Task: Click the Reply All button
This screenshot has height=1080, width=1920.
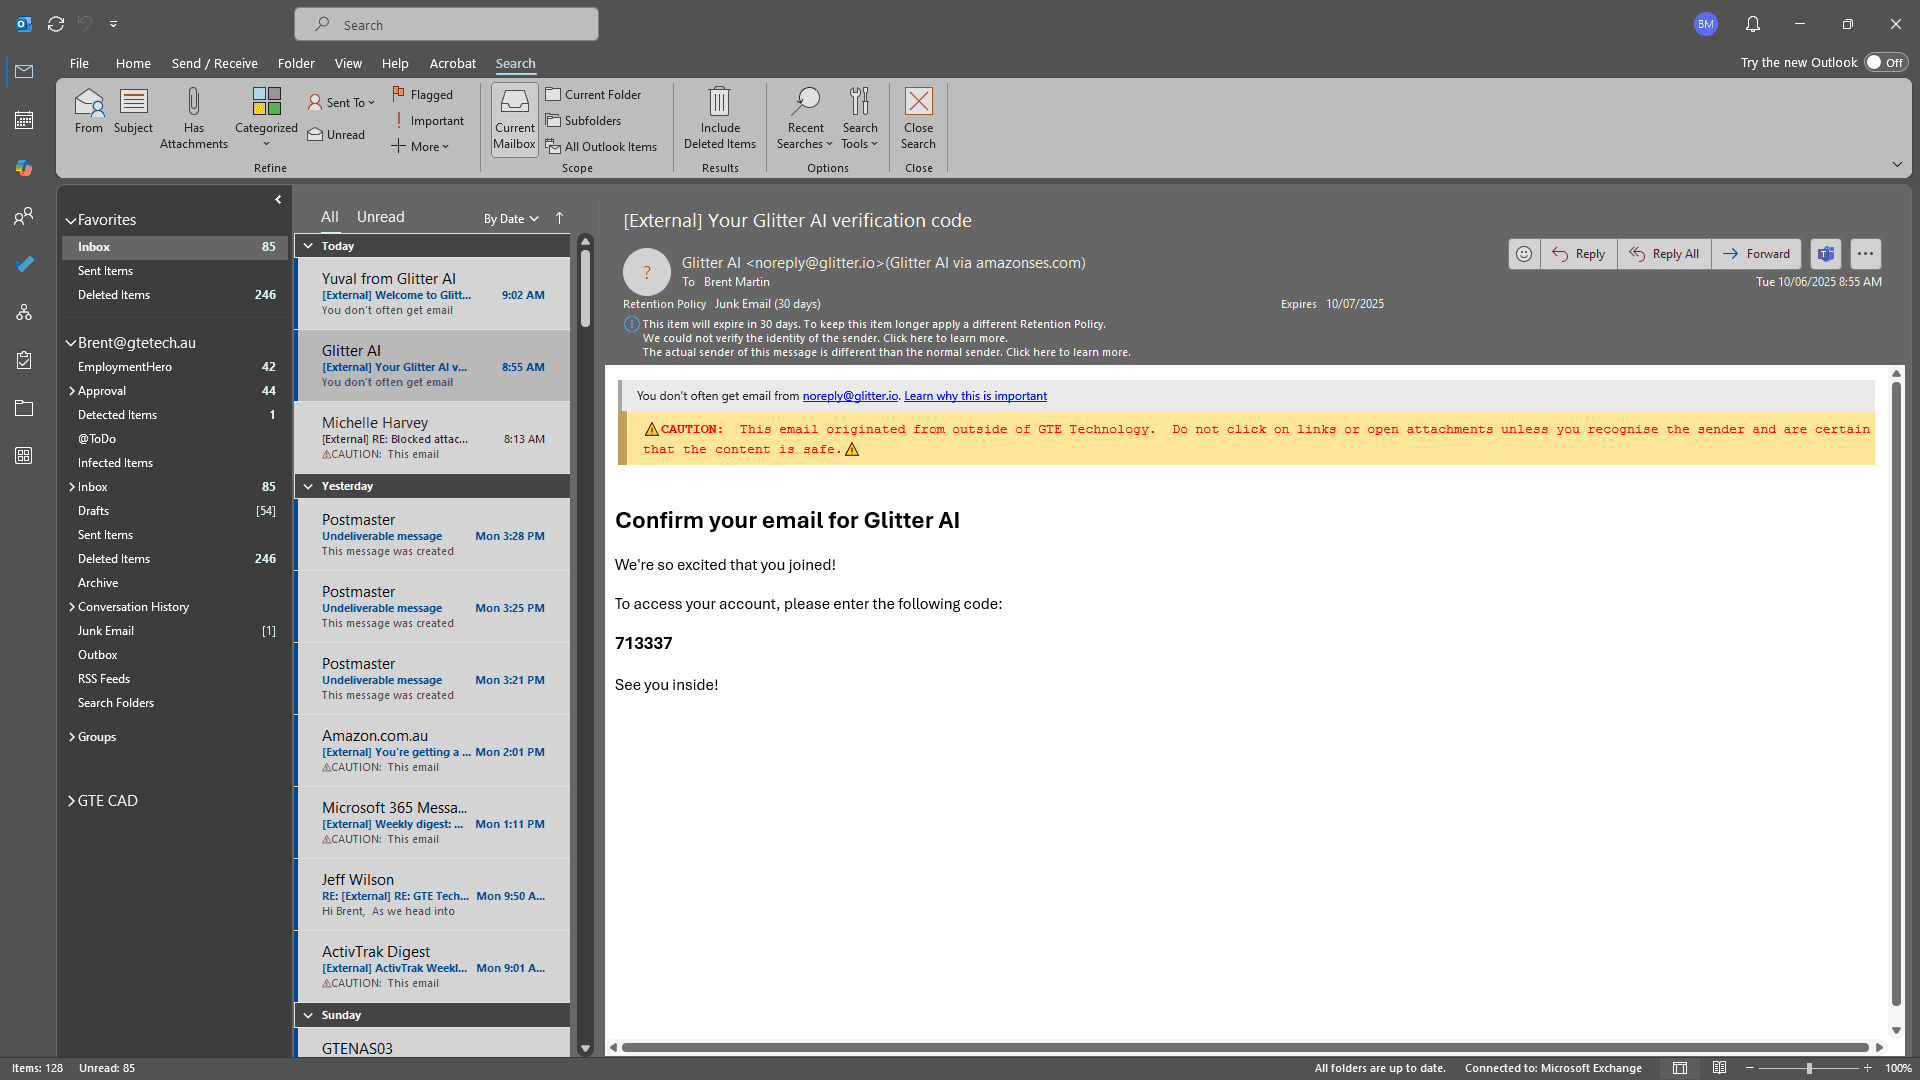Action: 1664,254
